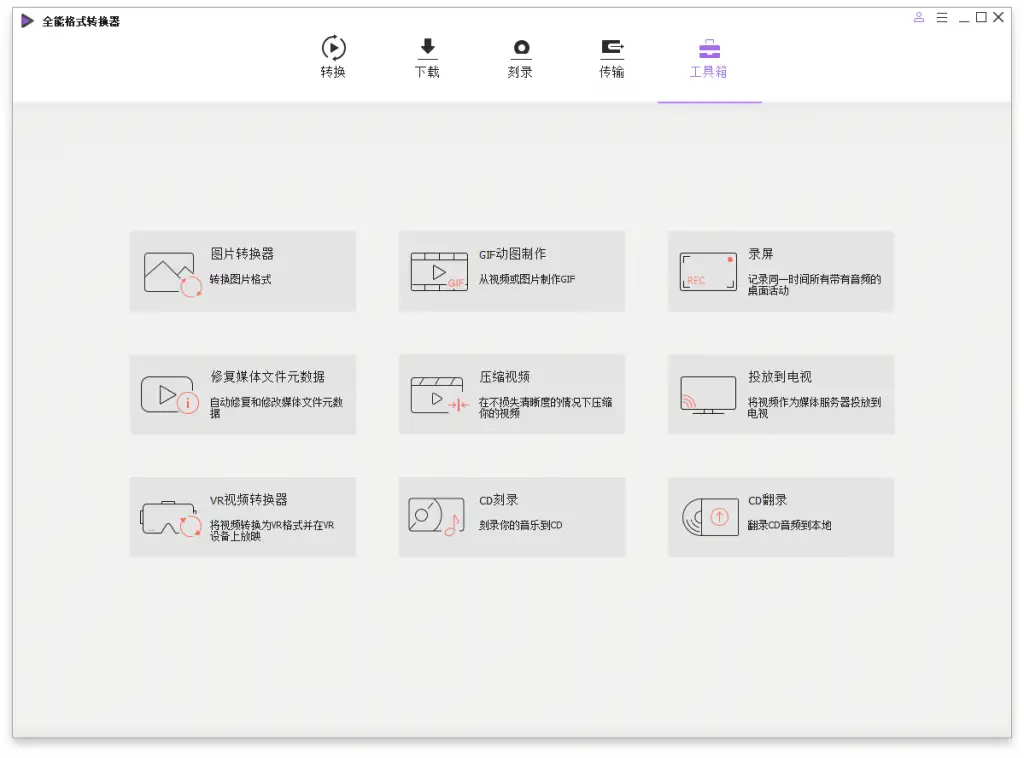Select the 压缩视频 video compressor

point(512,393)
